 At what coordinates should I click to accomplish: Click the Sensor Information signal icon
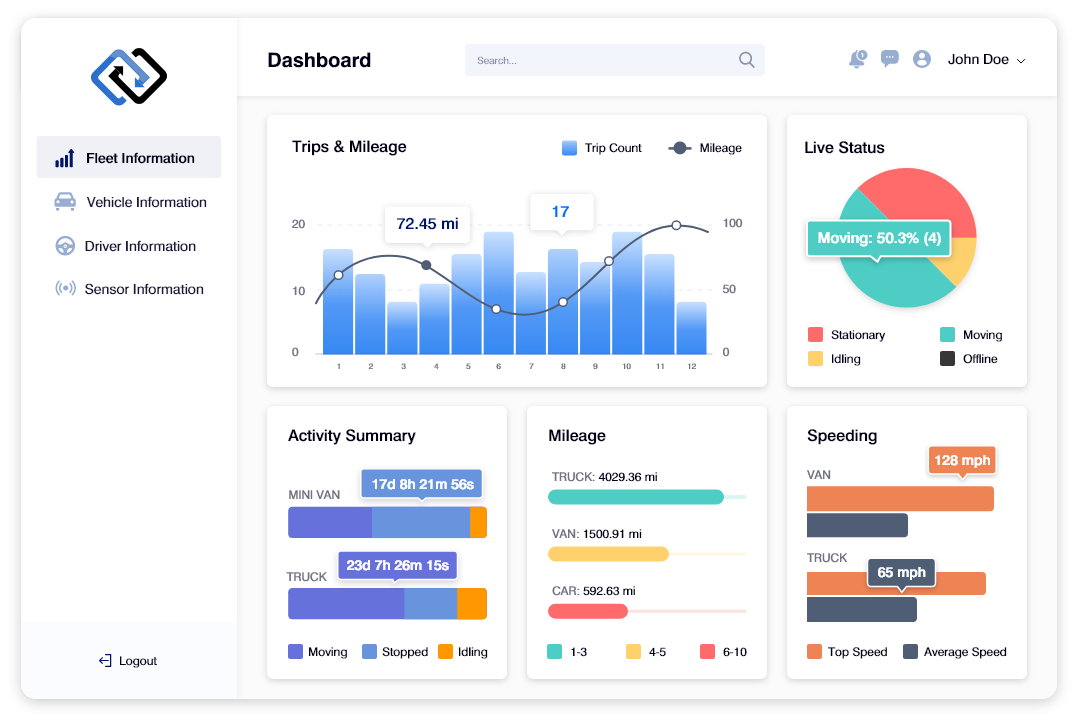(65, 289)
